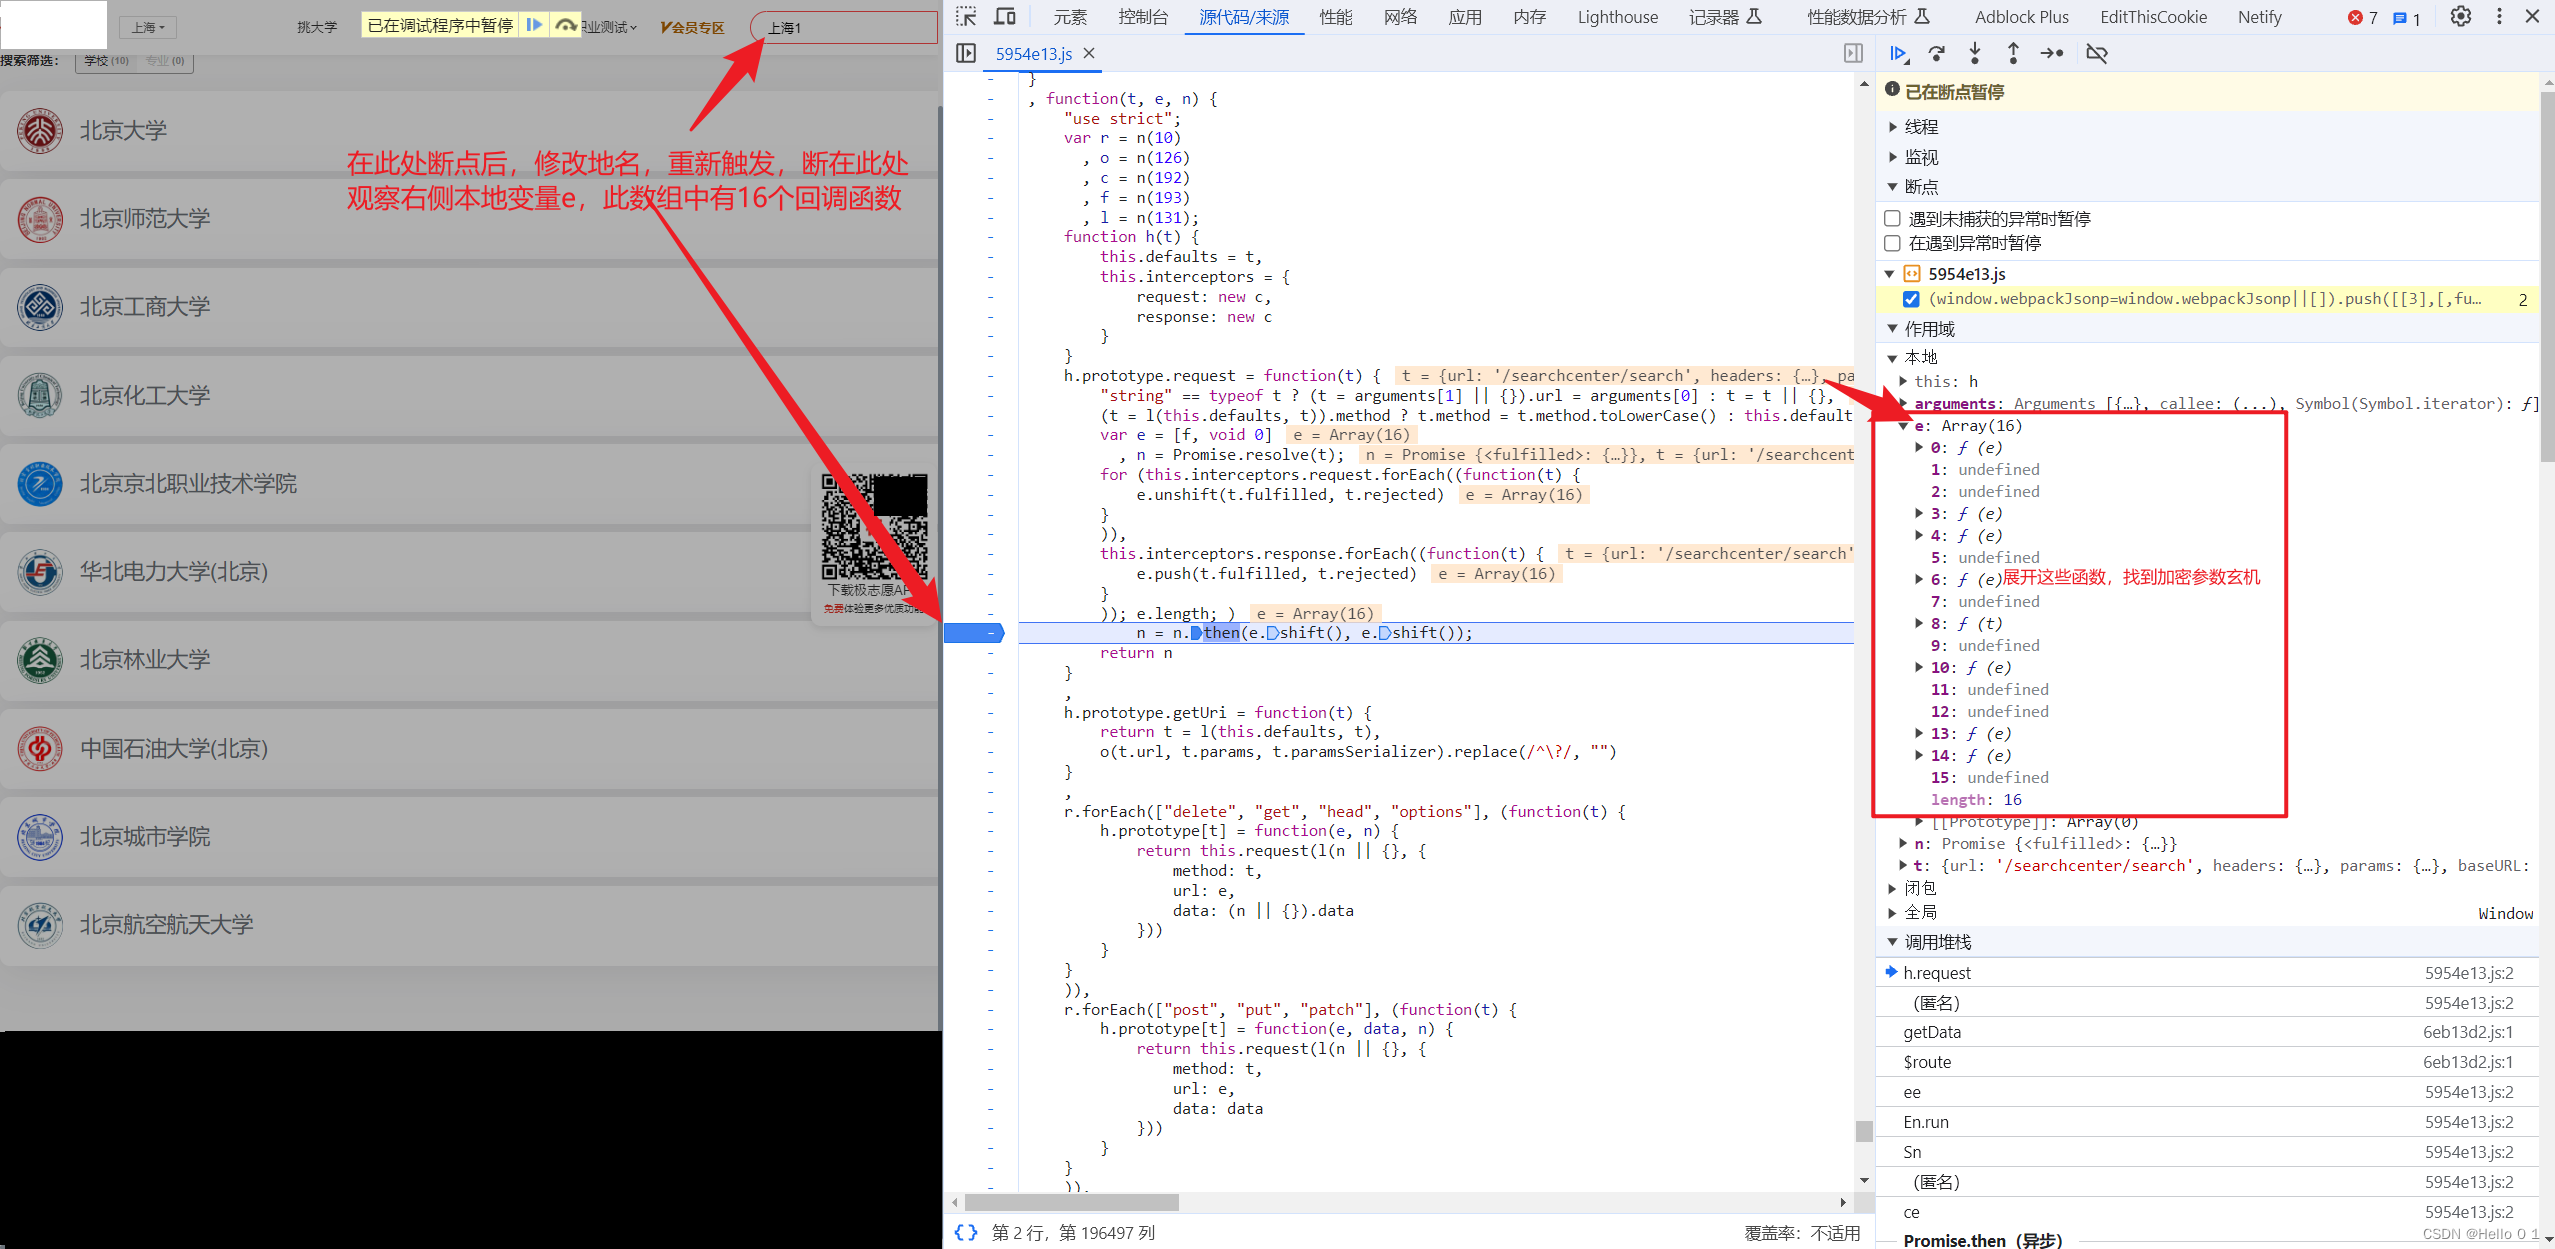Click the deactivate breakpoints icon
The width and height of the screenshot is (2555, 1249).
click(x=2097, y=54)
